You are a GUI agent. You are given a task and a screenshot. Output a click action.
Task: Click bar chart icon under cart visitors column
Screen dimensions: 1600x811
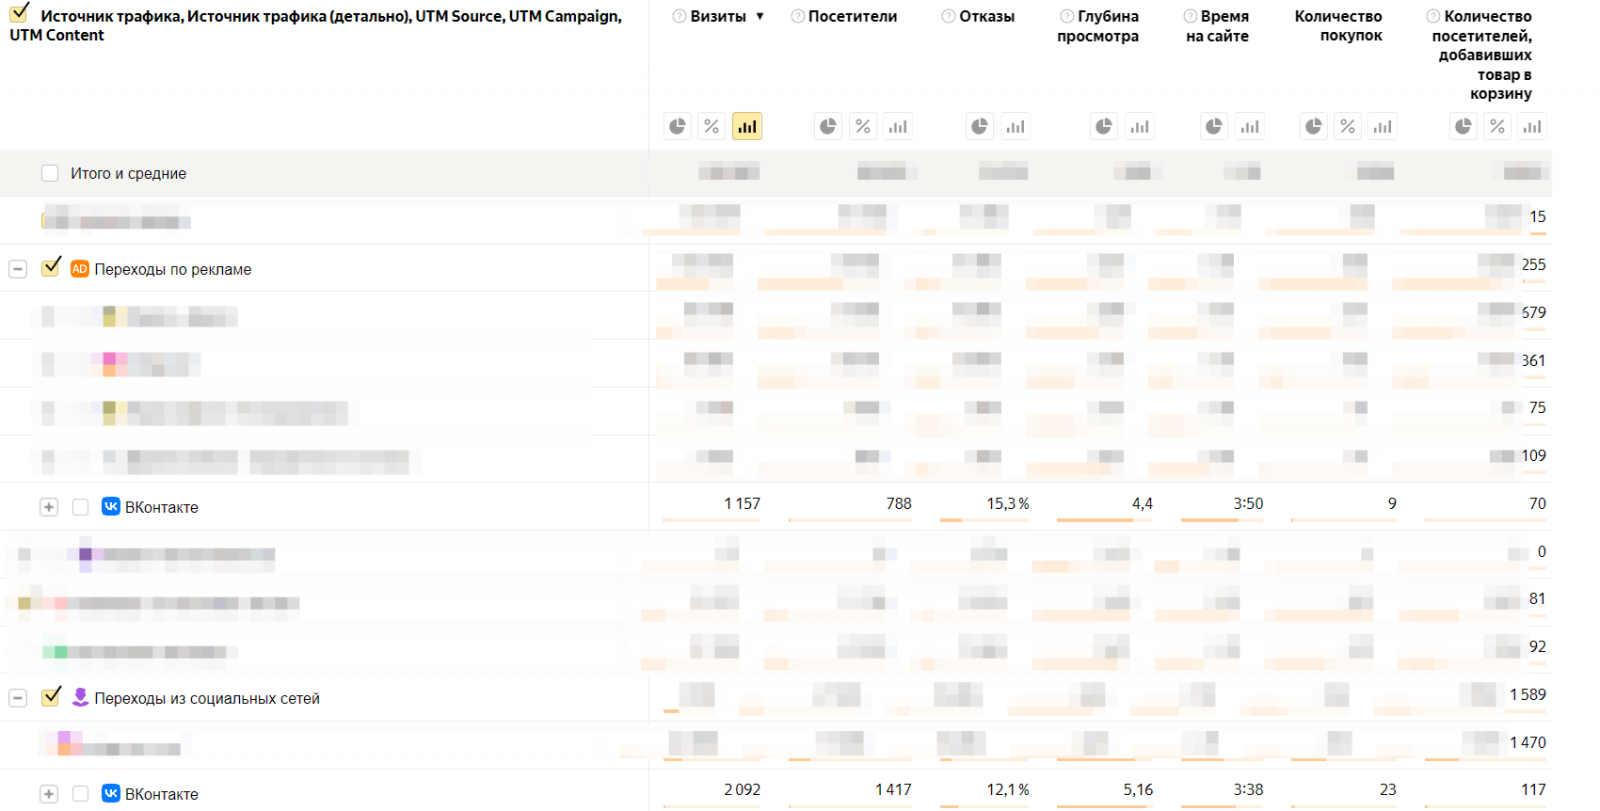tap(1532, 126)
